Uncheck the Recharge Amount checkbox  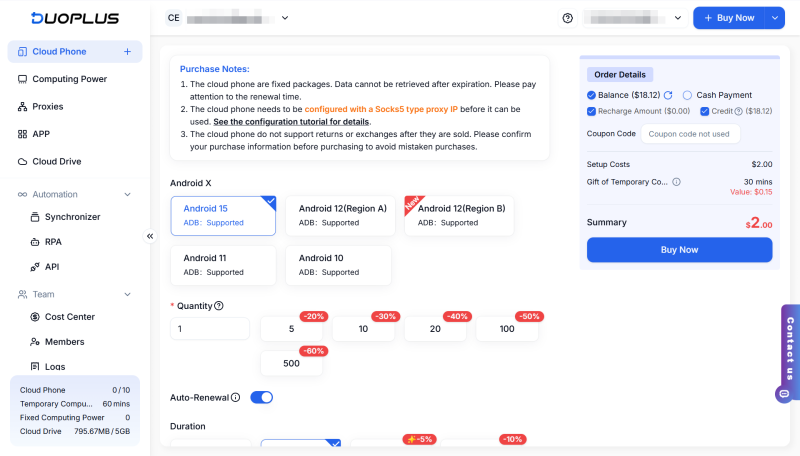click(x=592, y=111)
